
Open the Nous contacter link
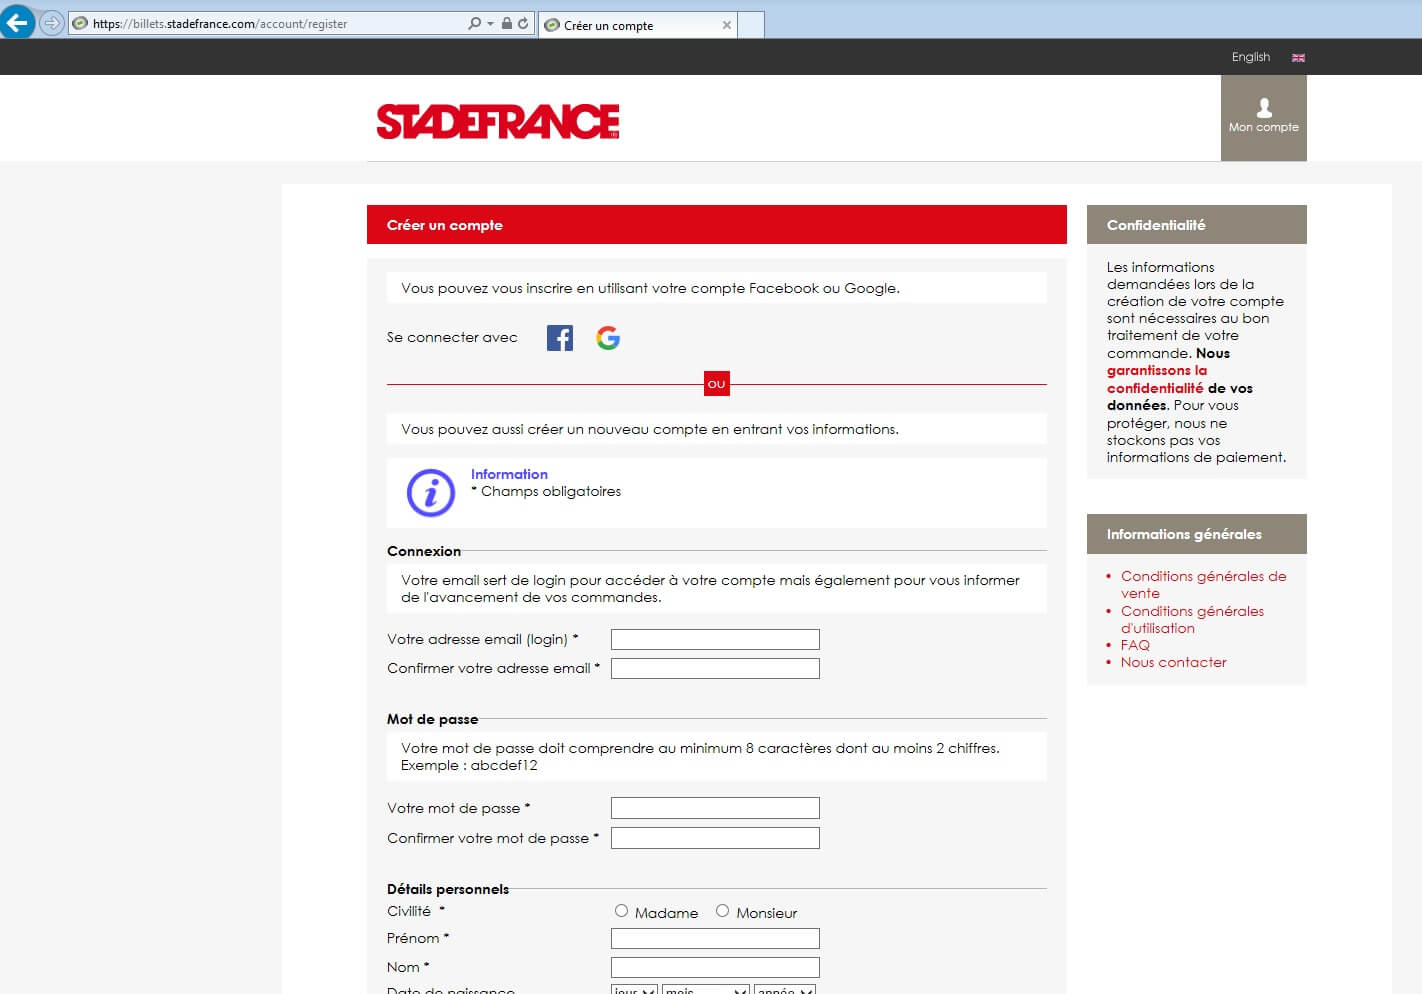1173,662
